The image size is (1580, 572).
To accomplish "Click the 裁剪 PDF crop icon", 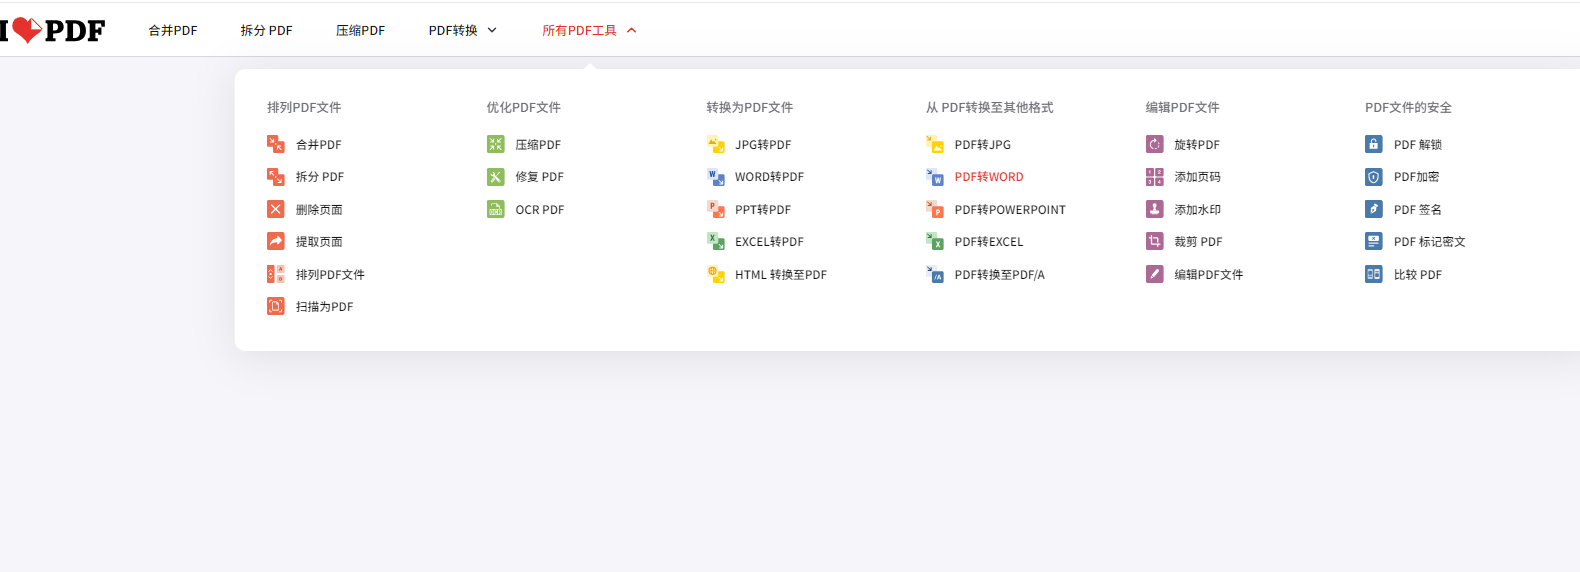I will 1154,241.
